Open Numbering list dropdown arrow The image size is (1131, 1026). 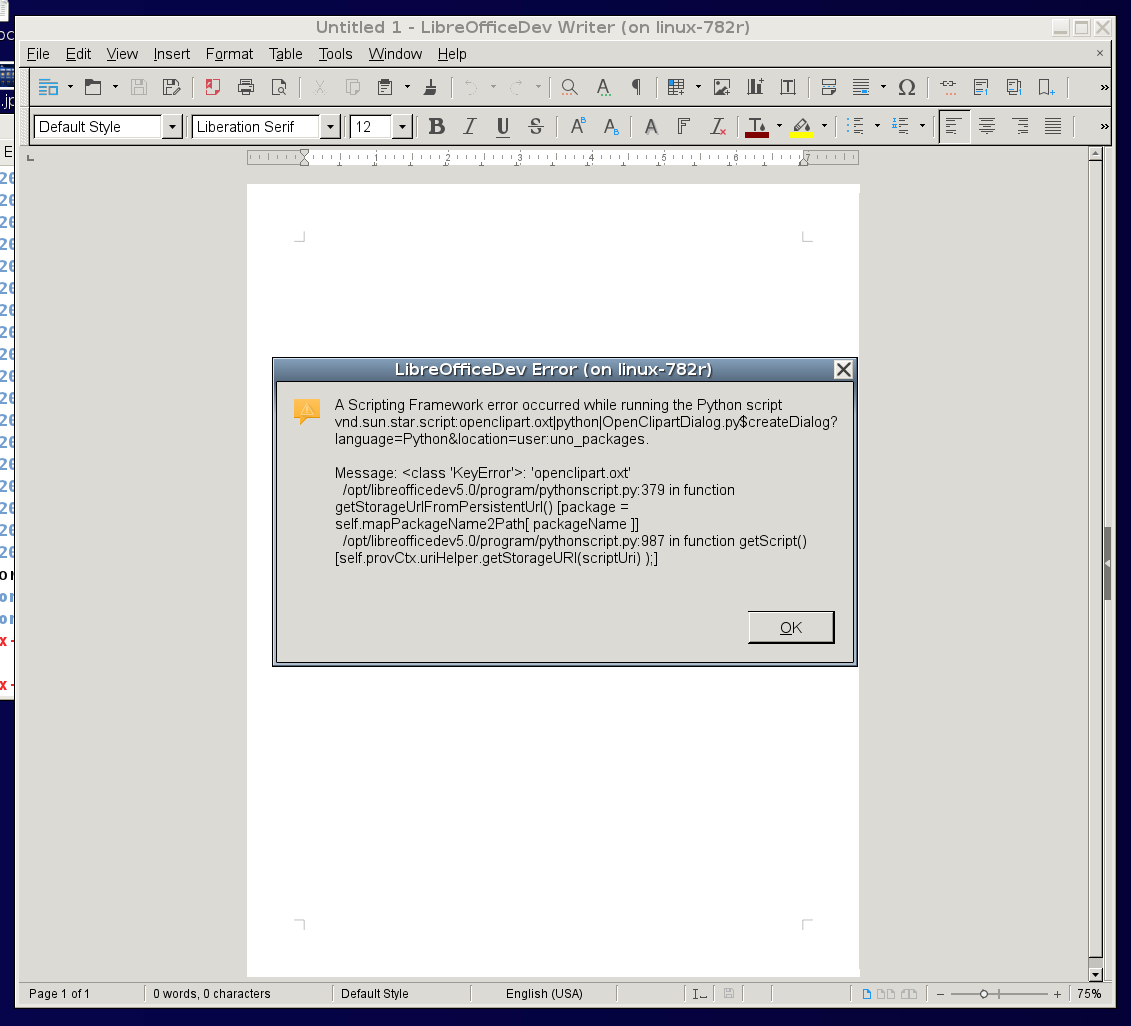click(923, 126)
